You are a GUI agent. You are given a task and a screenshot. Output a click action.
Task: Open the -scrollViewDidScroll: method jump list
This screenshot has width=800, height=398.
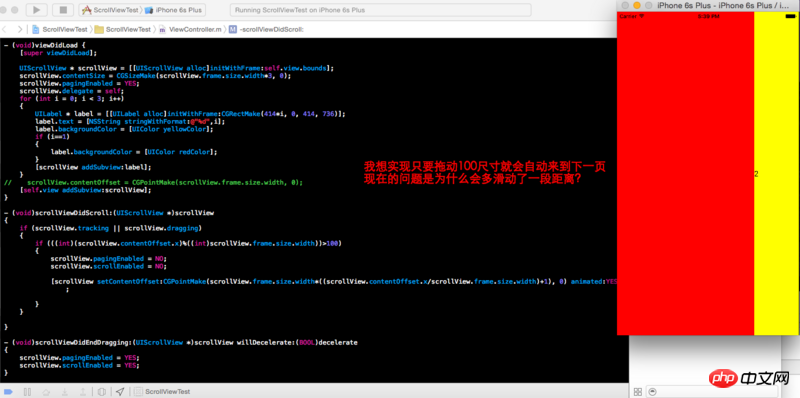click(x=266, y=30)
